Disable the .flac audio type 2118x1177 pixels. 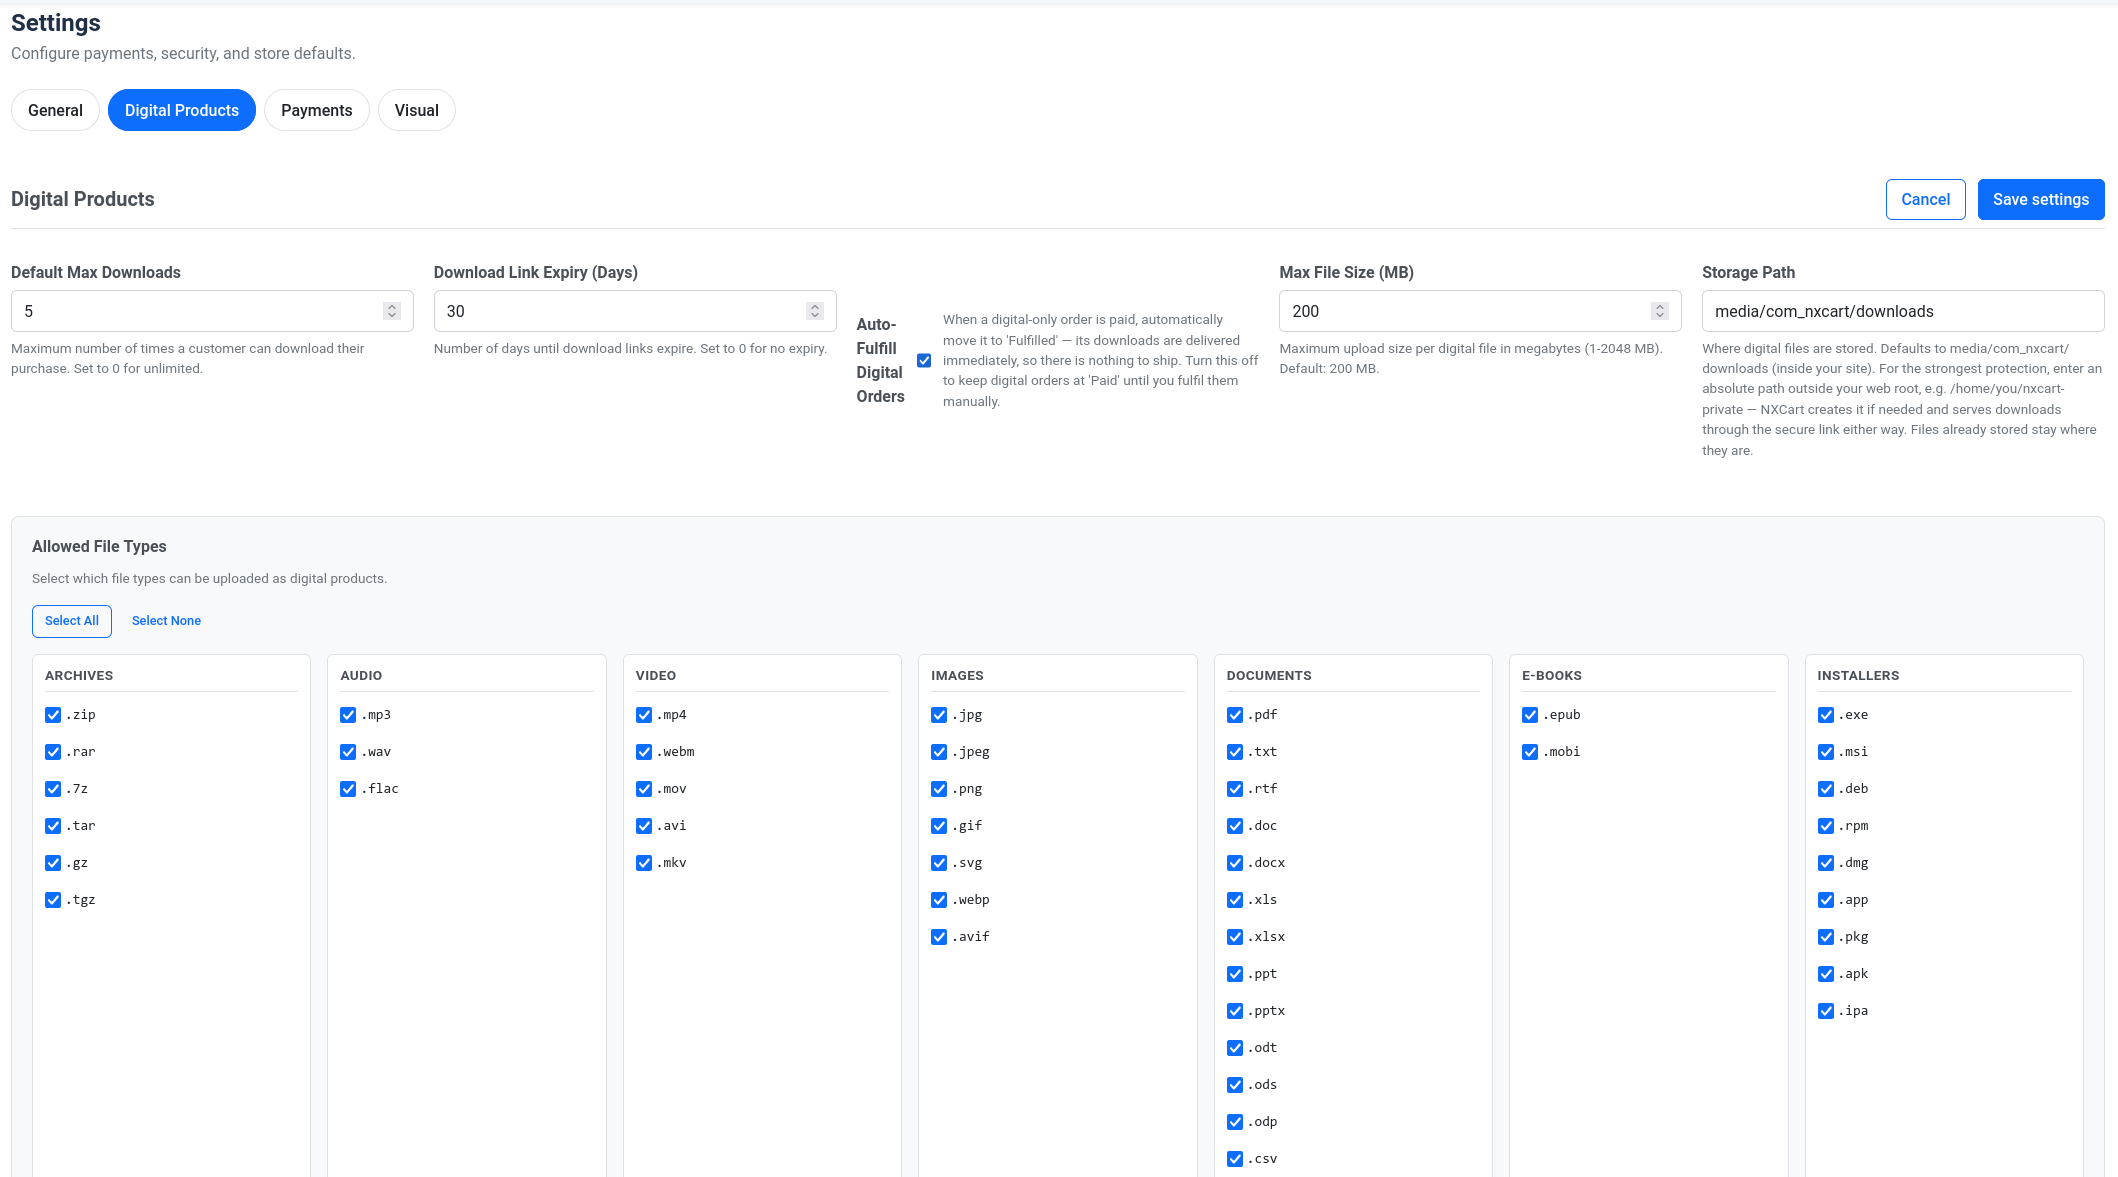coord(348,789)
